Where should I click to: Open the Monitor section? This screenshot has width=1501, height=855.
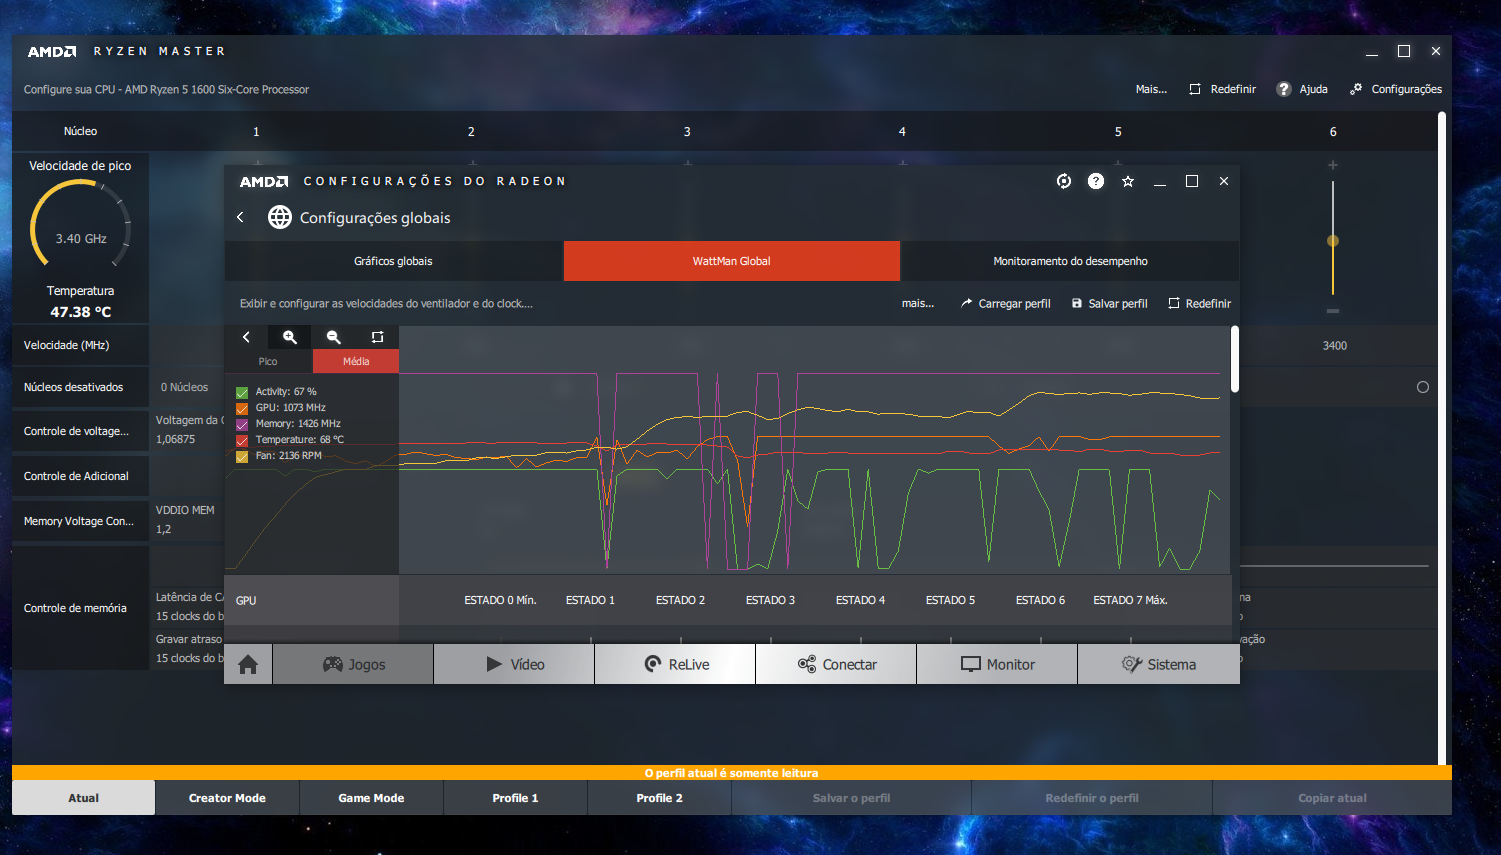click(x=997, y=664)
